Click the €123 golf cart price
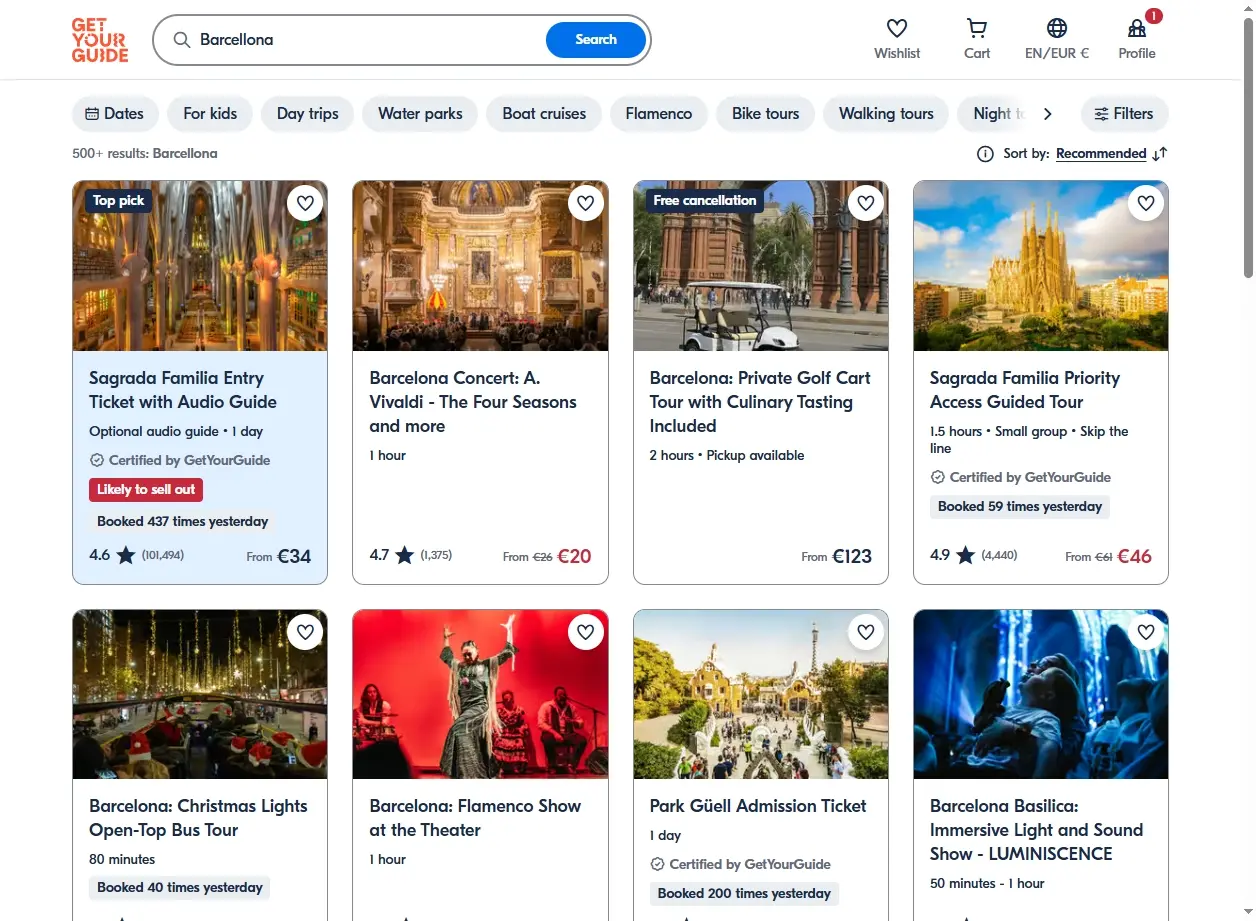This screenshot has width=1256, height=921. pyautogui.click(x=852, y=556)
